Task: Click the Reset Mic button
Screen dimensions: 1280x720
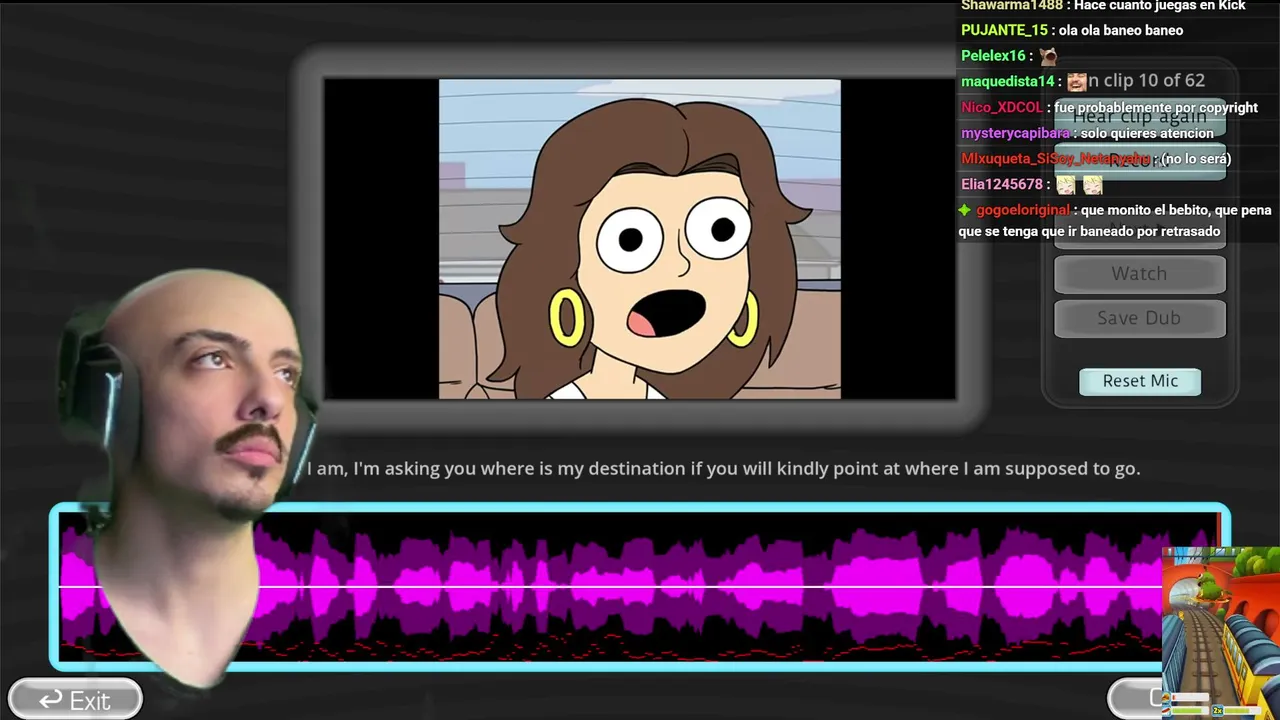Action: point(1140,381)
